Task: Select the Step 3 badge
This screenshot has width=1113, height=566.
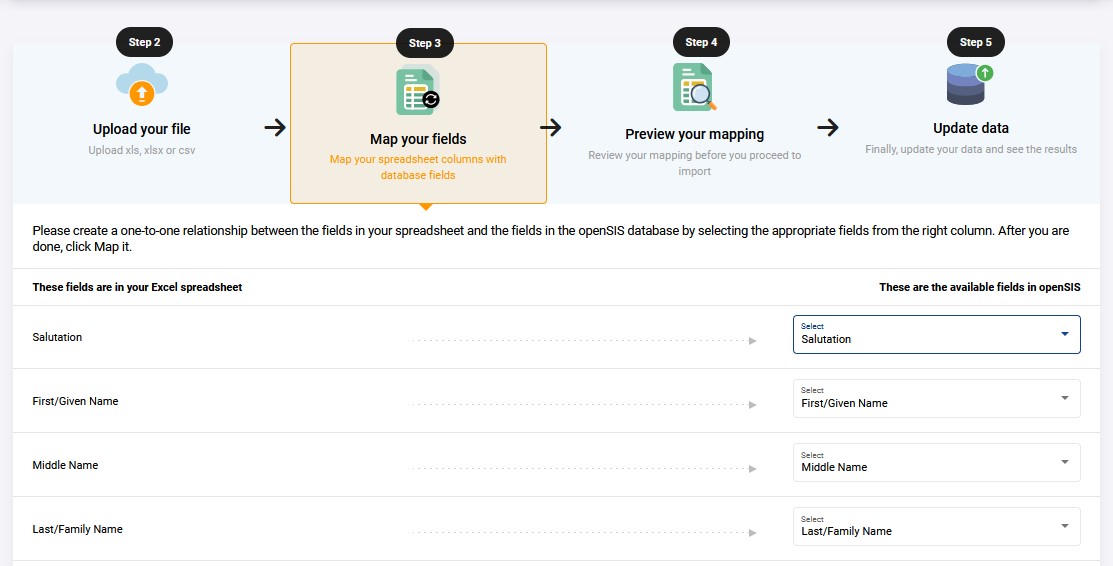Action: [424, 43]
